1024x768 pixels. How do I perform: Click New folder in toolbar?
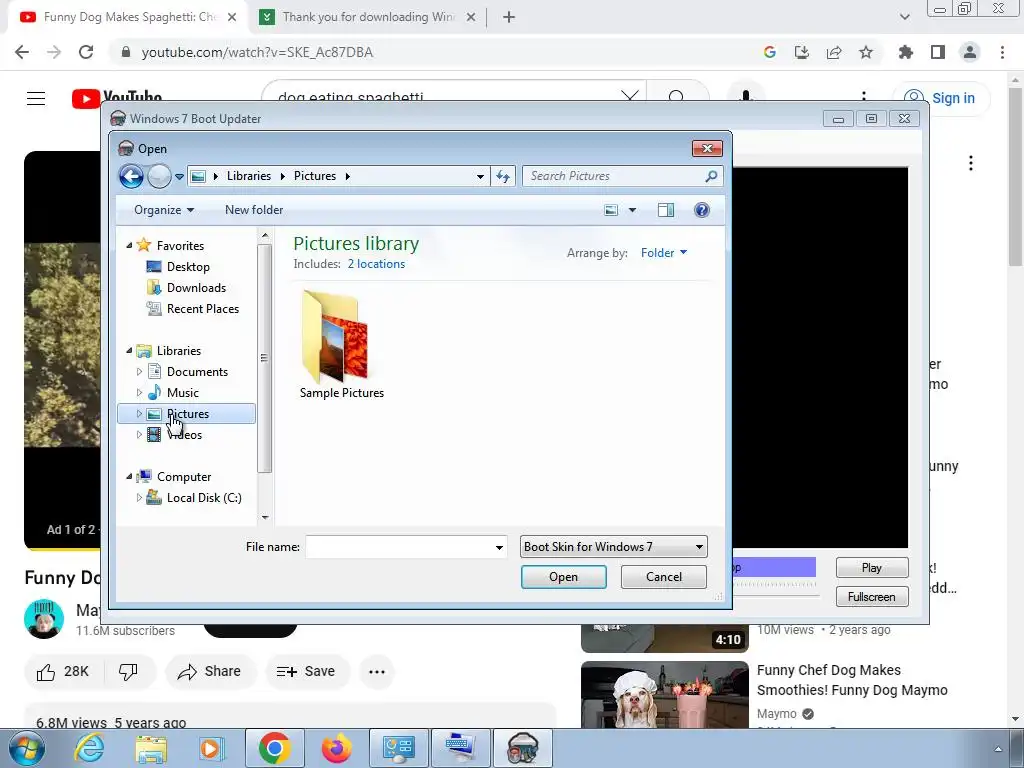[x=254, y=210]
